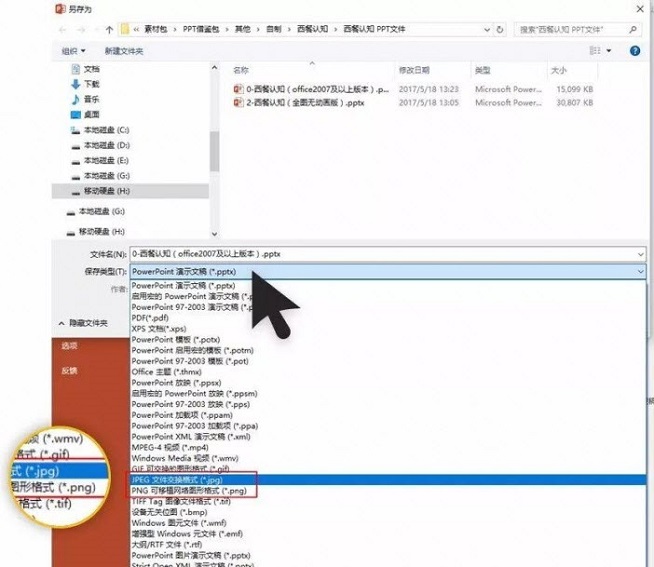654x567 pixels.
Task: Collapse the 保存类型 combo box arrow
Action: 641,272
